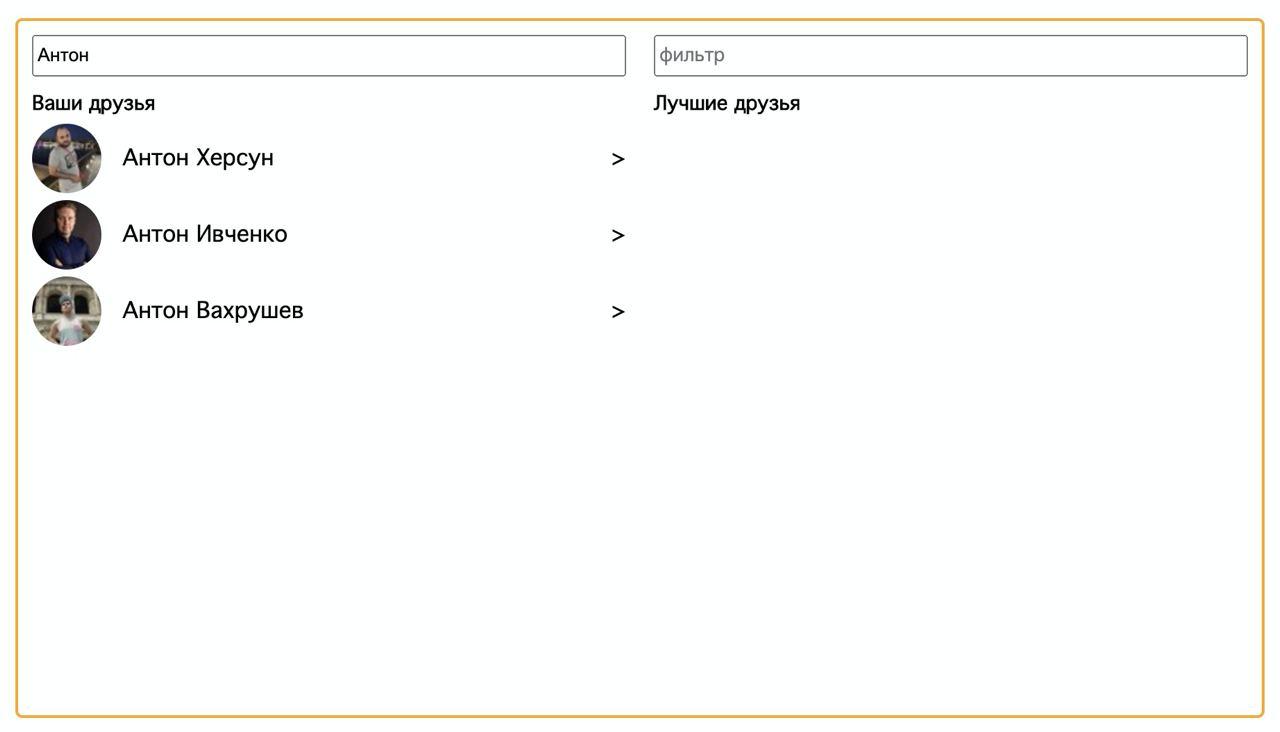The height and width of the screenshot is (732, 1280).
Task: Click the Лучшие друзья heading
Action: (x=727, y=103)
